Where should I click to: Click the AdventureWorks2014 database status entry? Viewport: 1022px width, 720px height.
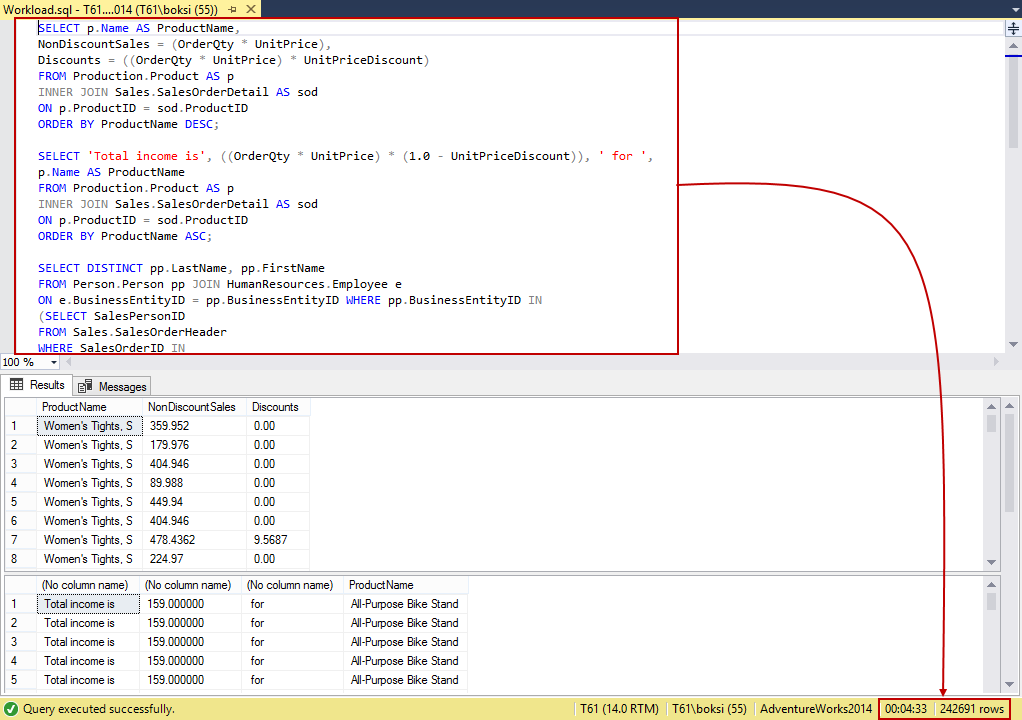click(x=816, y=709)
